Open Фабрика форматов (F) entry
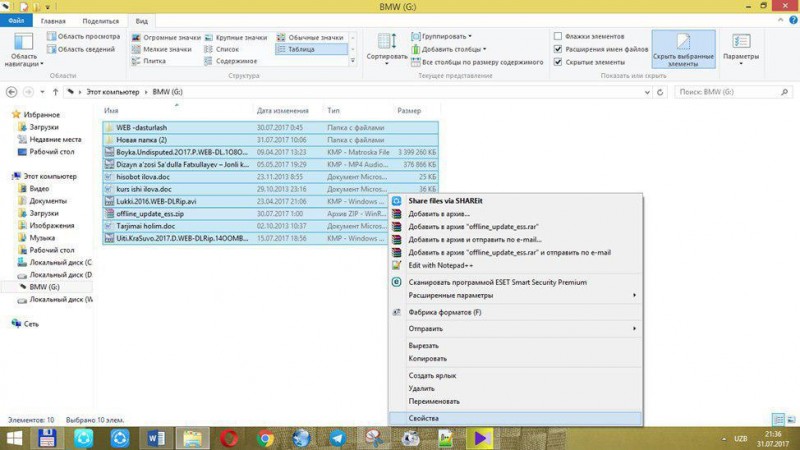Screen dimensions: 800x450 coord(515,312)
